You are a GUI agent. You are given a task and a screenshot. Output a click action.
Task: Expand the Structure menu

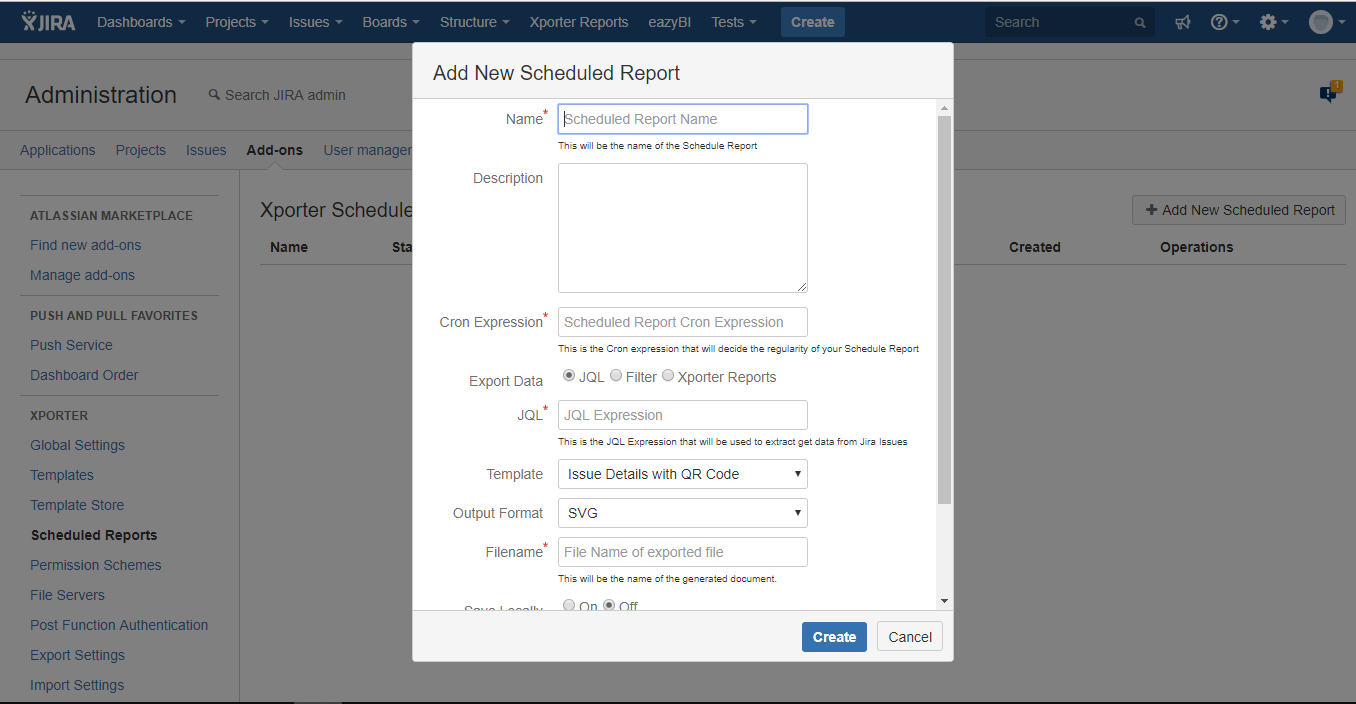point(474,22)
